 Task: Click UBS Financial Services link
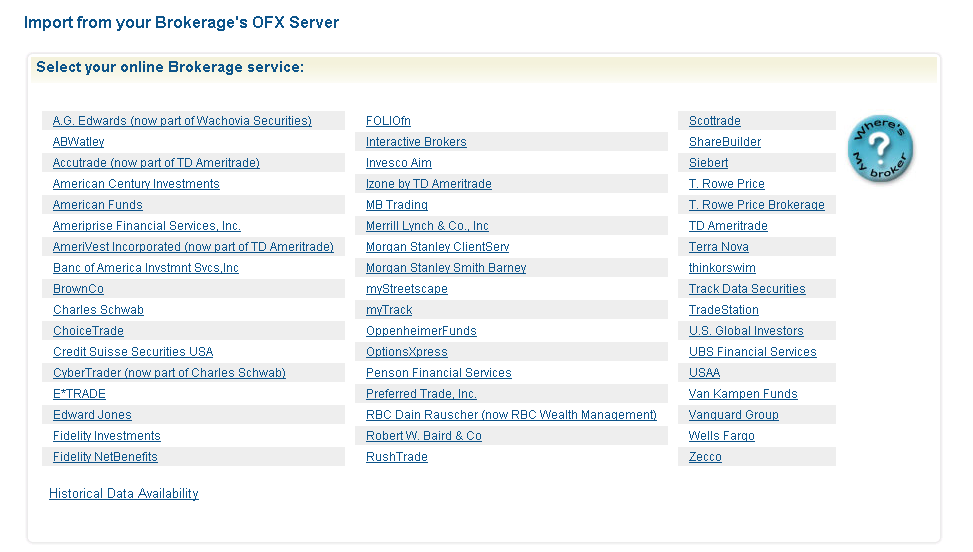click(752, 352)
